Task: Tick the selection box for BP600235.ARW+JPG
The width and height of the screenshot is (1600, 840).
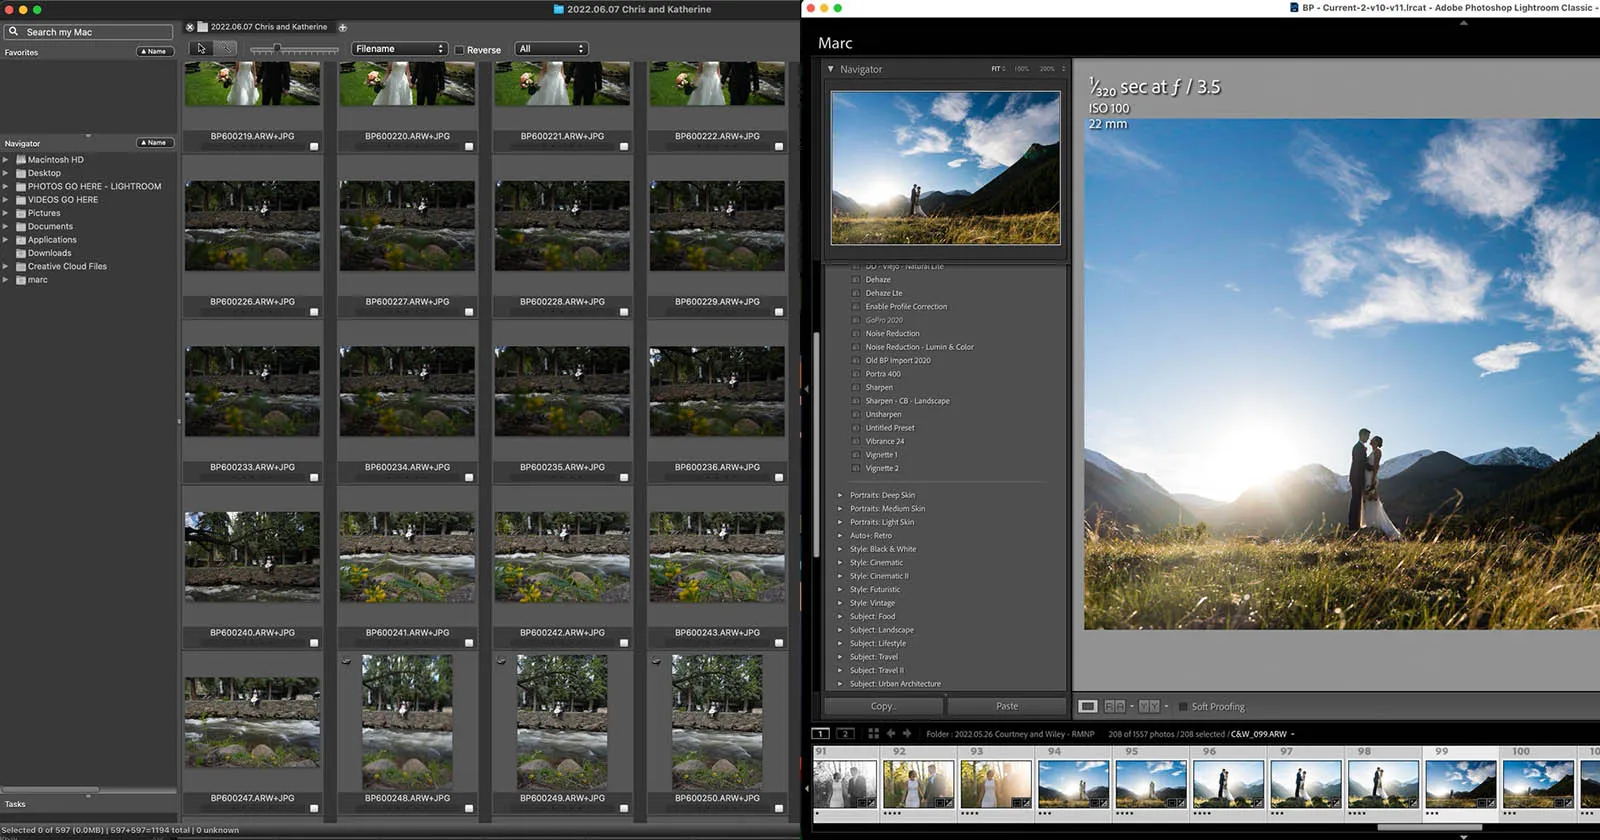Action: 624,478
